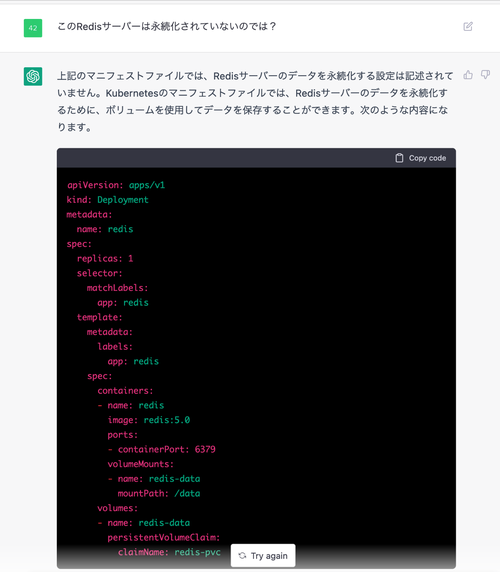Click 'replicas: 1' code line
The width and height of the screenshot is (500, 572).
[x=105, y=258]
